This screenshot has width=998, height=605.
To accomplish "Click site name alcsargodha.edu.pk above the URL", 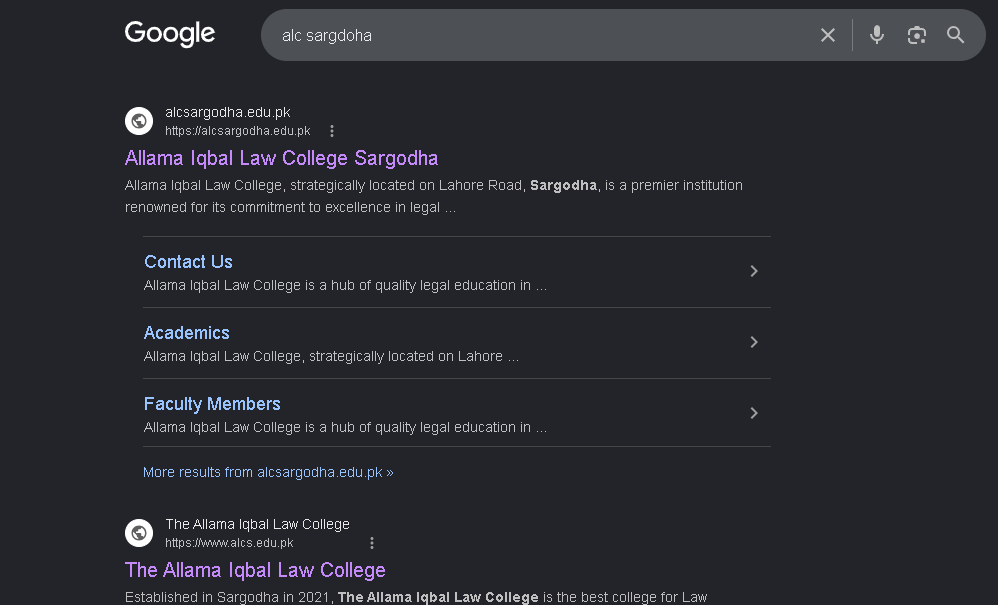I will click(228, 113).
